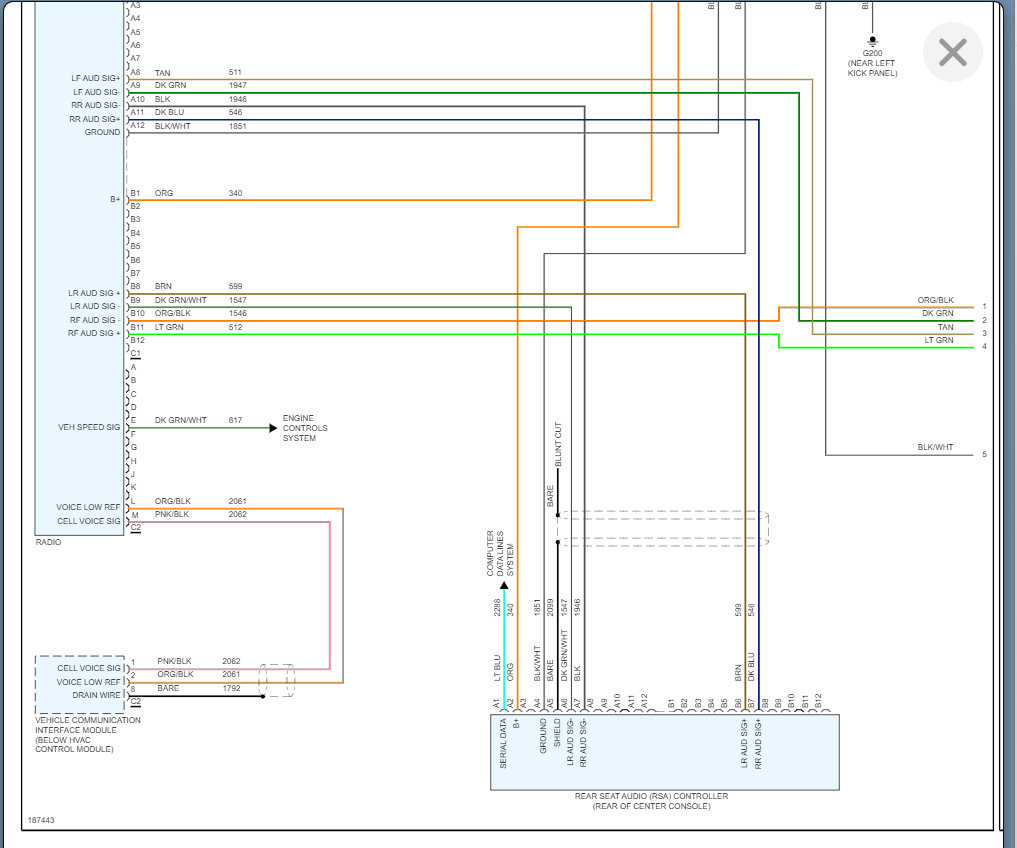Select 'REAR SEAT AUDIO (RSA) CONTROLLER' label
The image size is (1017, 848).
point(651,796)
